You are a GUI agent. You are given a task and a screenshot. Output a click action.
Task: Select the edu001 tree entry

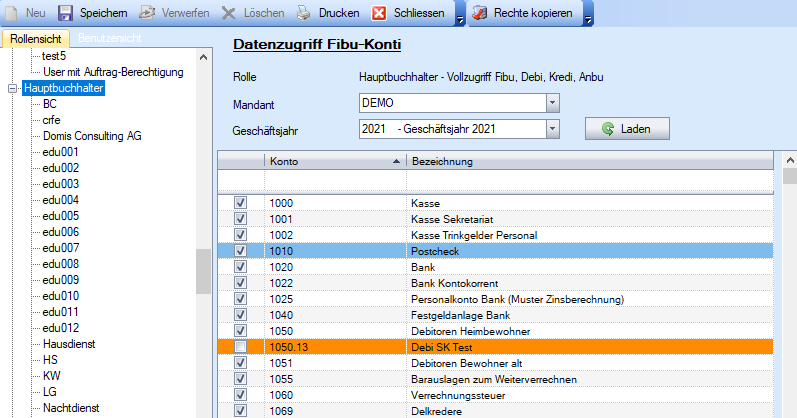[x=60, y=152]
